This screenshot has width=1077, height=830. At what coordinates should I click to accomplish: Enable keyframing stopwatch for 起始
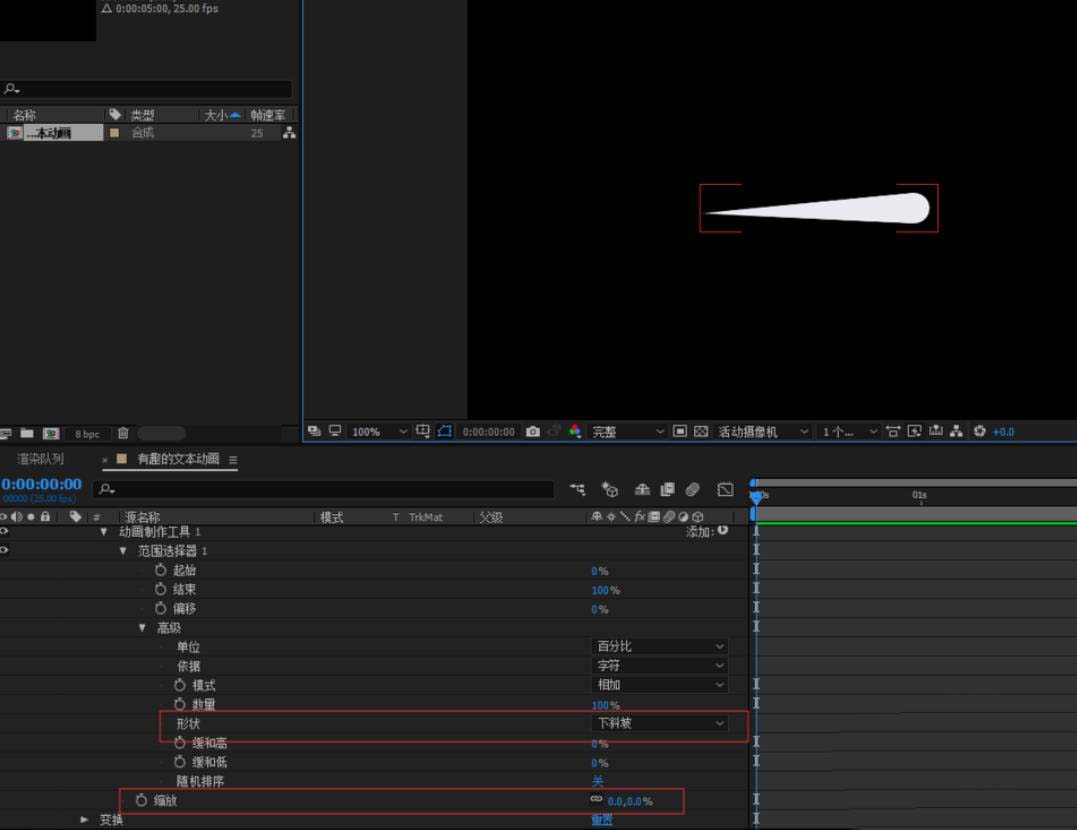point(160,570)
